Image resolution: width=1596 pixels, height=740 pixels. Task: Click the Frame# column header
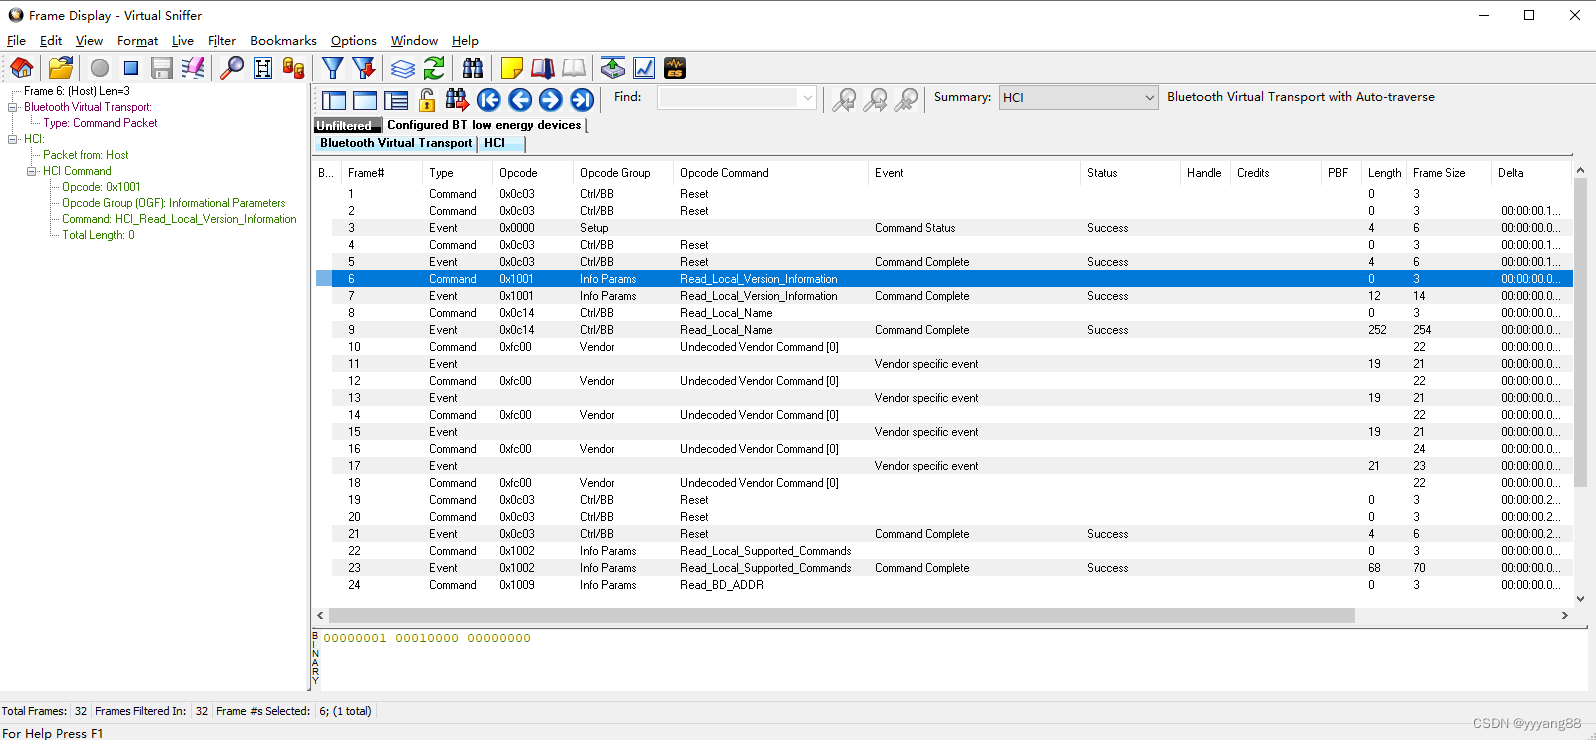(382, 173)
